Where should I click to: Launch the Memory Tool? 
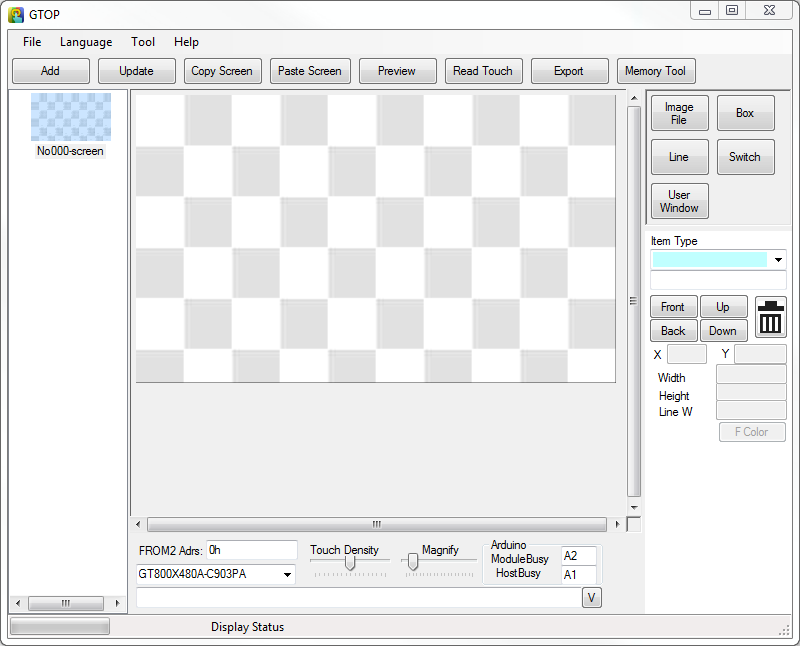[x=655, y=71]
